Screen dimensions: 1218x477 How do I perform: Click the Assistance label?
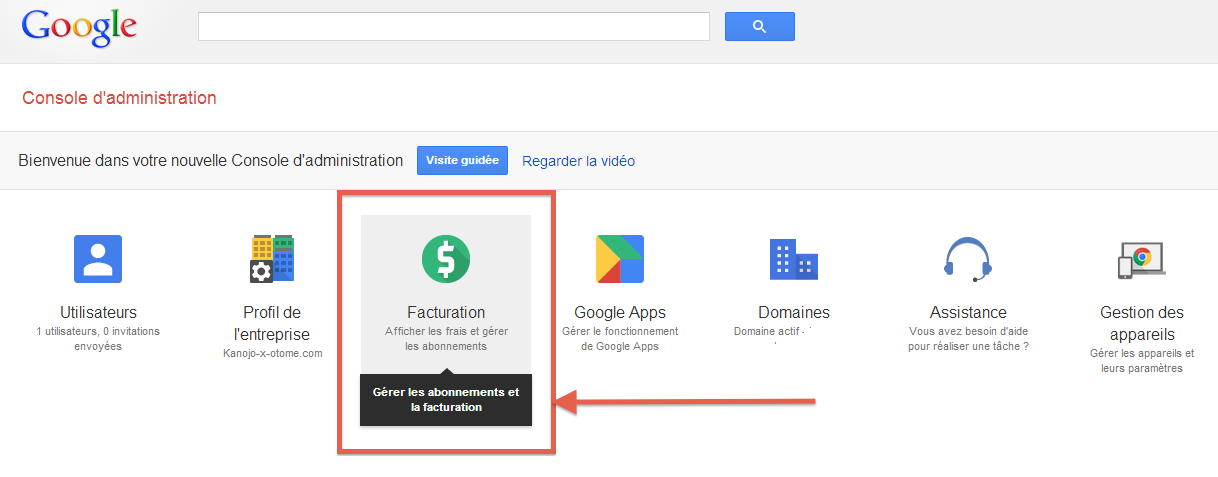(968, 312)
